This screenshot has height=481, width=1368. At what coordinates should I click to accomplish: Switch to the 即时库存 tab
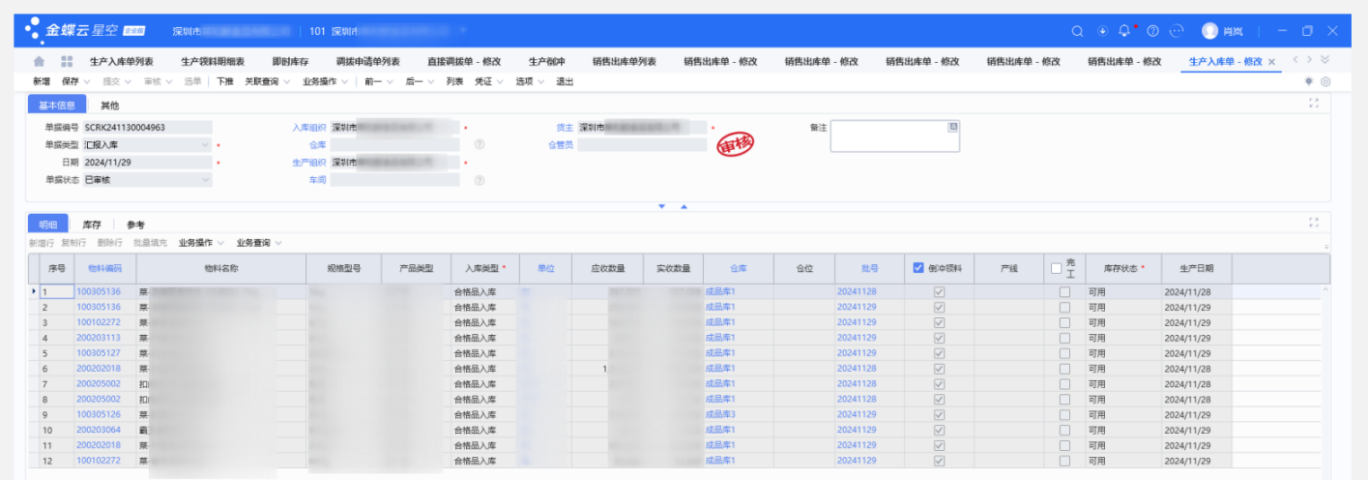pyautogui.click(x=290, y=62)
